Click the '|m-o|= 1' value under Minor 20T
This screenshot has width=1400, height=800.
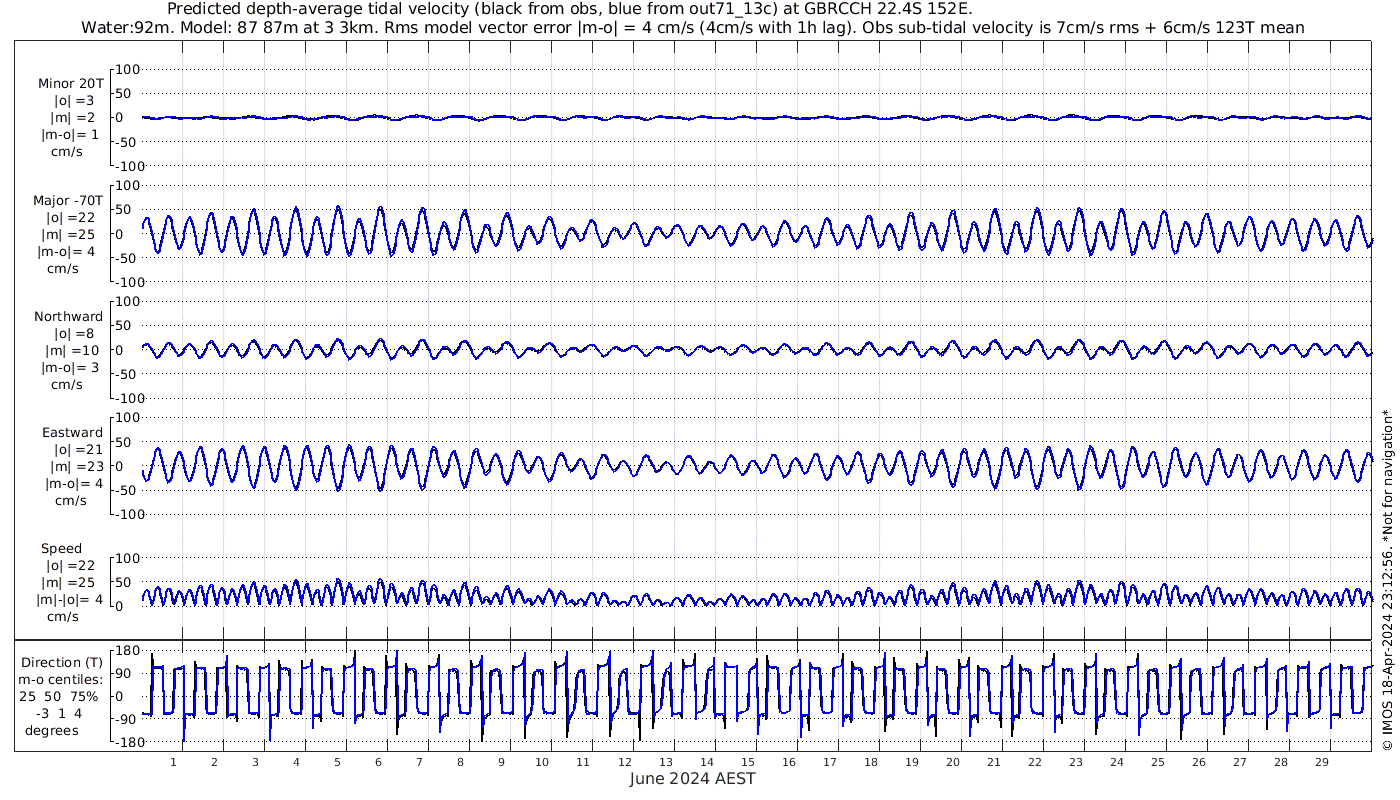(x=70, y=134)
